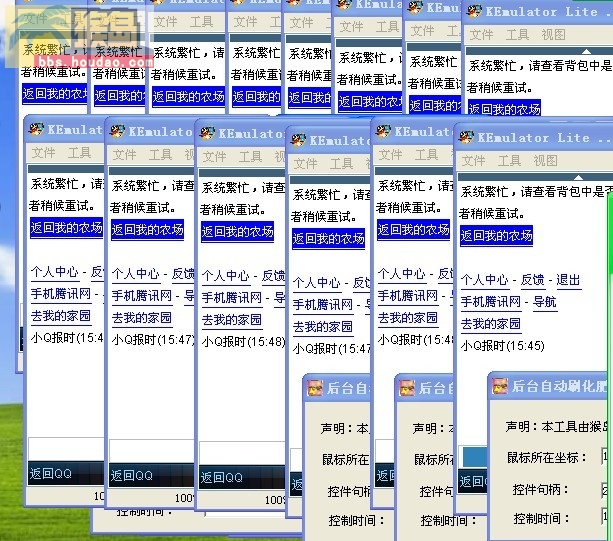Click the 导航 link next to 手机腾讯网
Image resolution: width=613 pixels, height=541 pixels.
[x=545, y=301]
